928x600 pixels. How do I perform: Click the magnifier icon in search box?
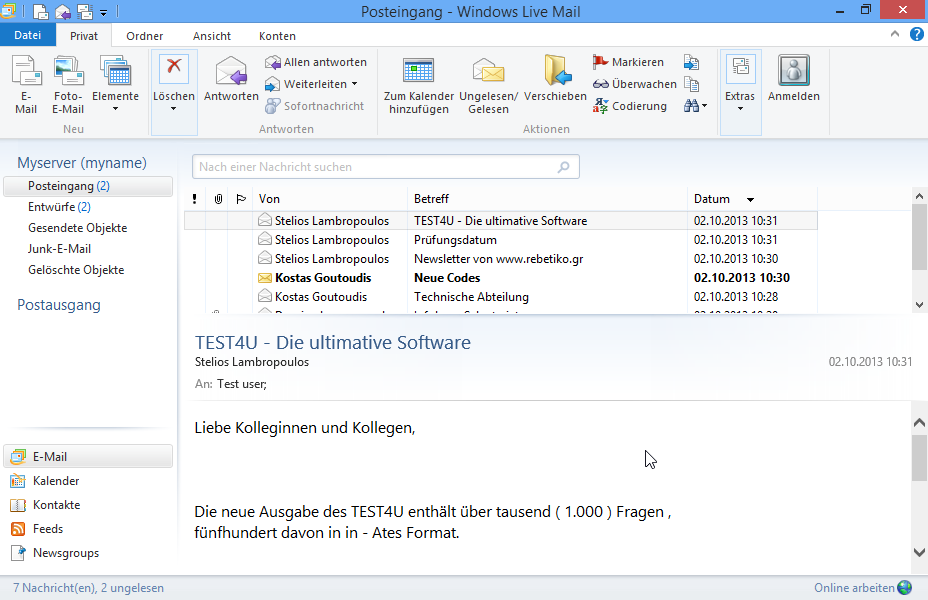(x=563, y=167)
